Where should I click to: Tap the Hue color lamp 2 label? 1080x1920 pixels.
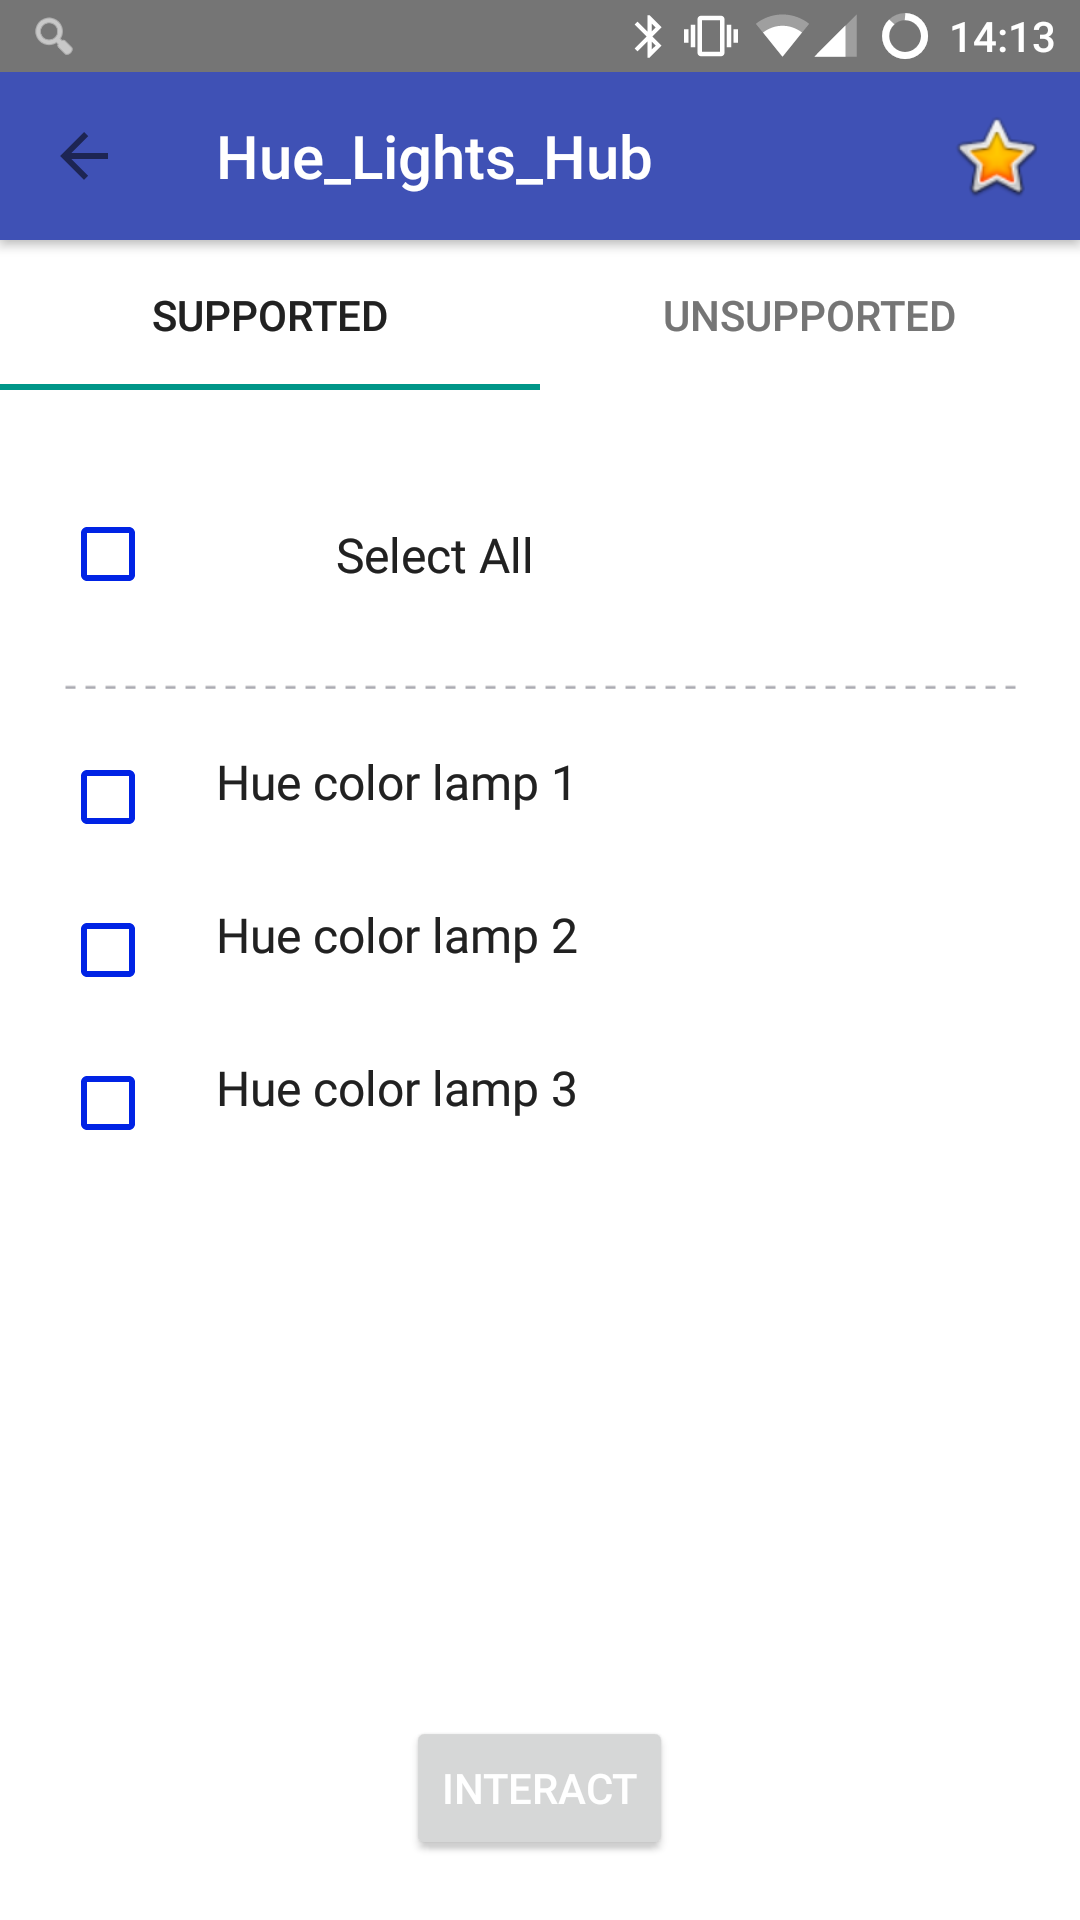coord(396,937)
